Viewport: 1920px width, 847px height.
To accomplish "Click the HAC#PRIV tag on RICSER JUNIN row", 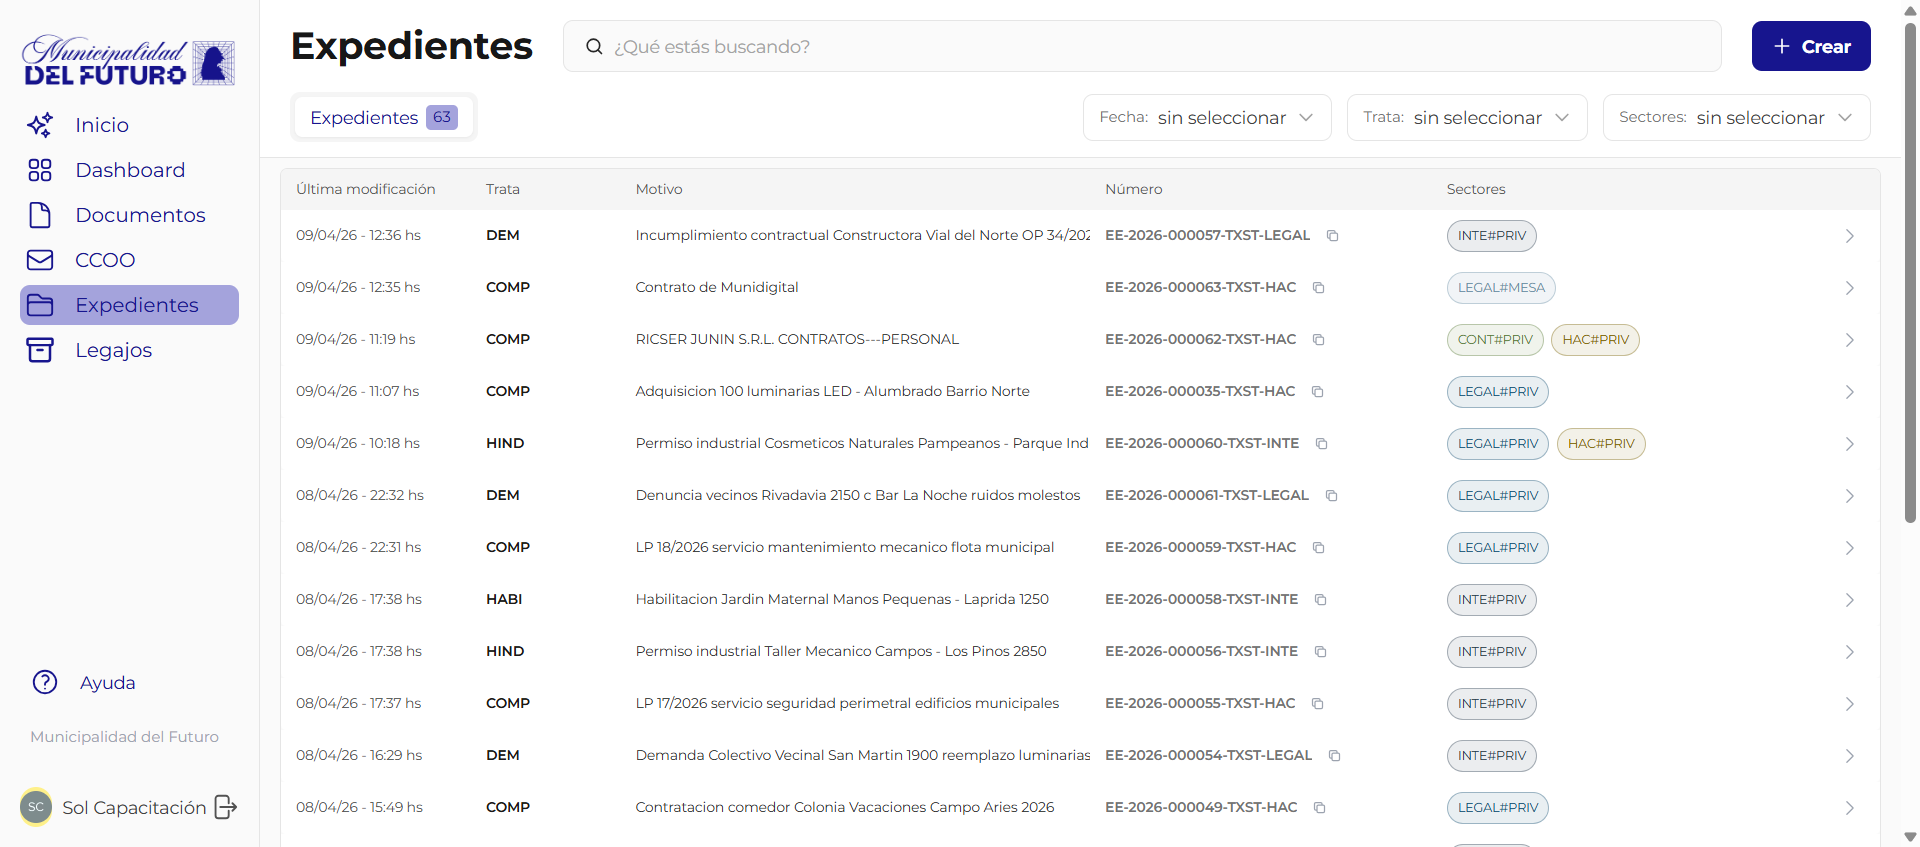I will 1595,340.
